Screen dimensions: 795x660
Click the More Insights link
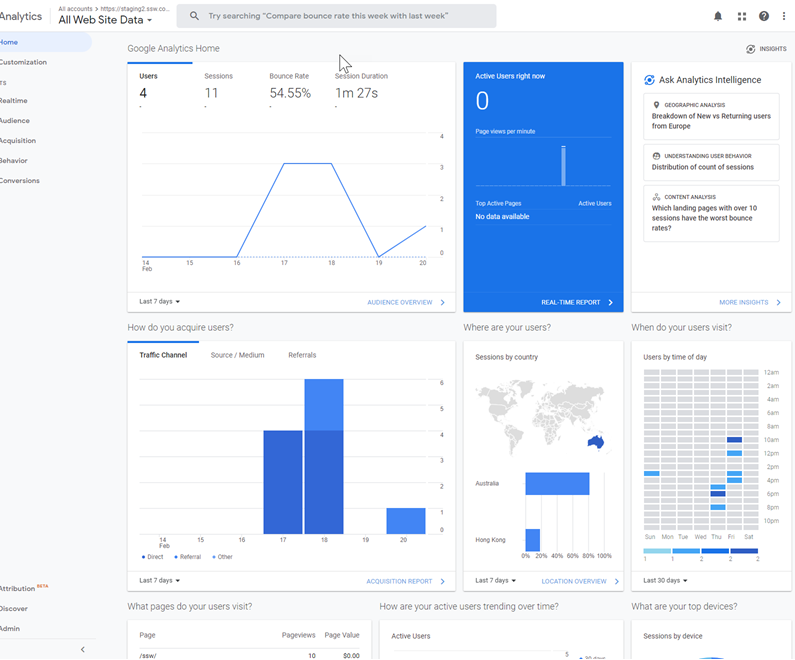coord(744,302)
